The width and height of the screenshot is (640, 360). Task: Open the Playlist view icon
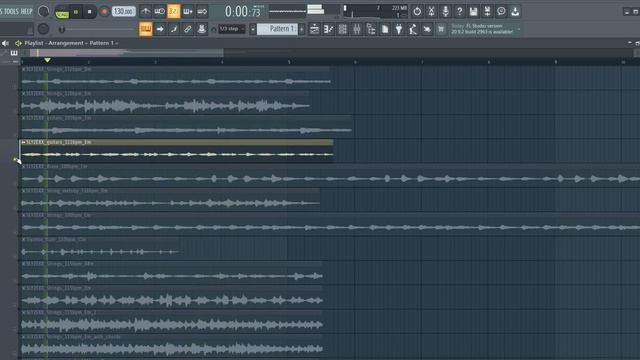point(314,29)
